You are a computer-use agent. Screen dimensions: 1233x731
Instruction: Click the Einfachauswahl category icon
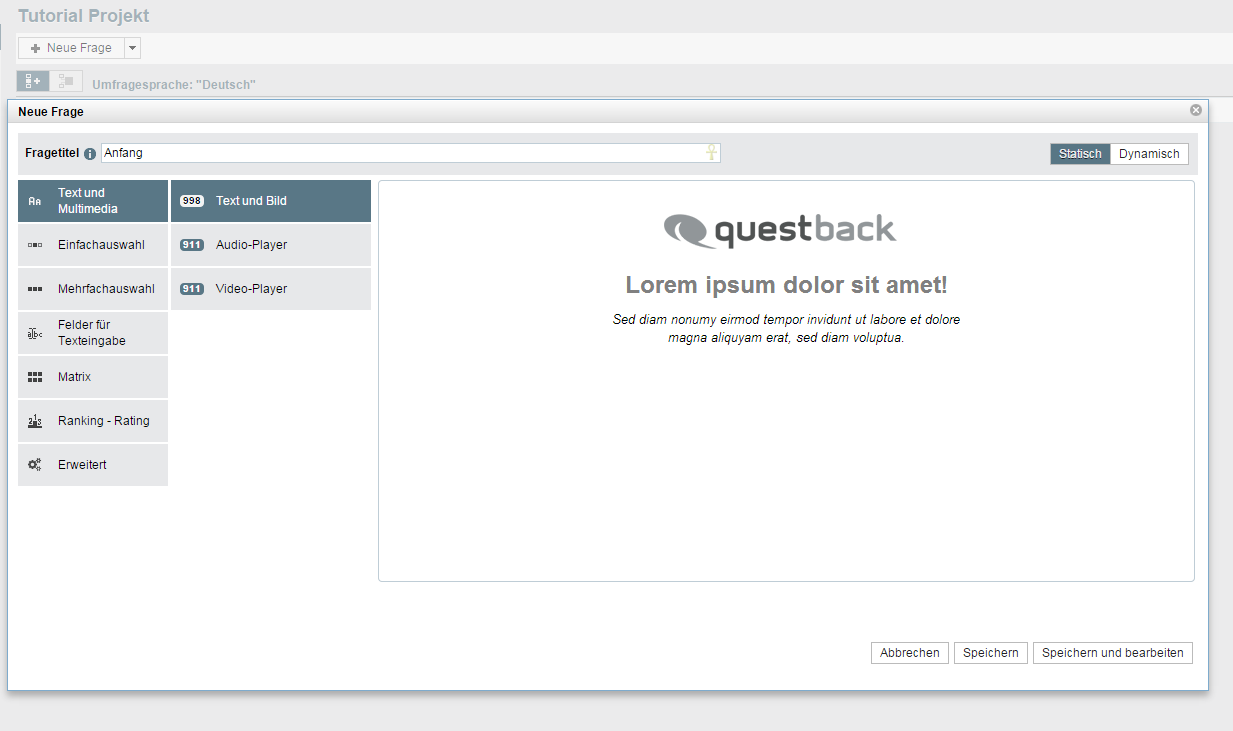35,245
